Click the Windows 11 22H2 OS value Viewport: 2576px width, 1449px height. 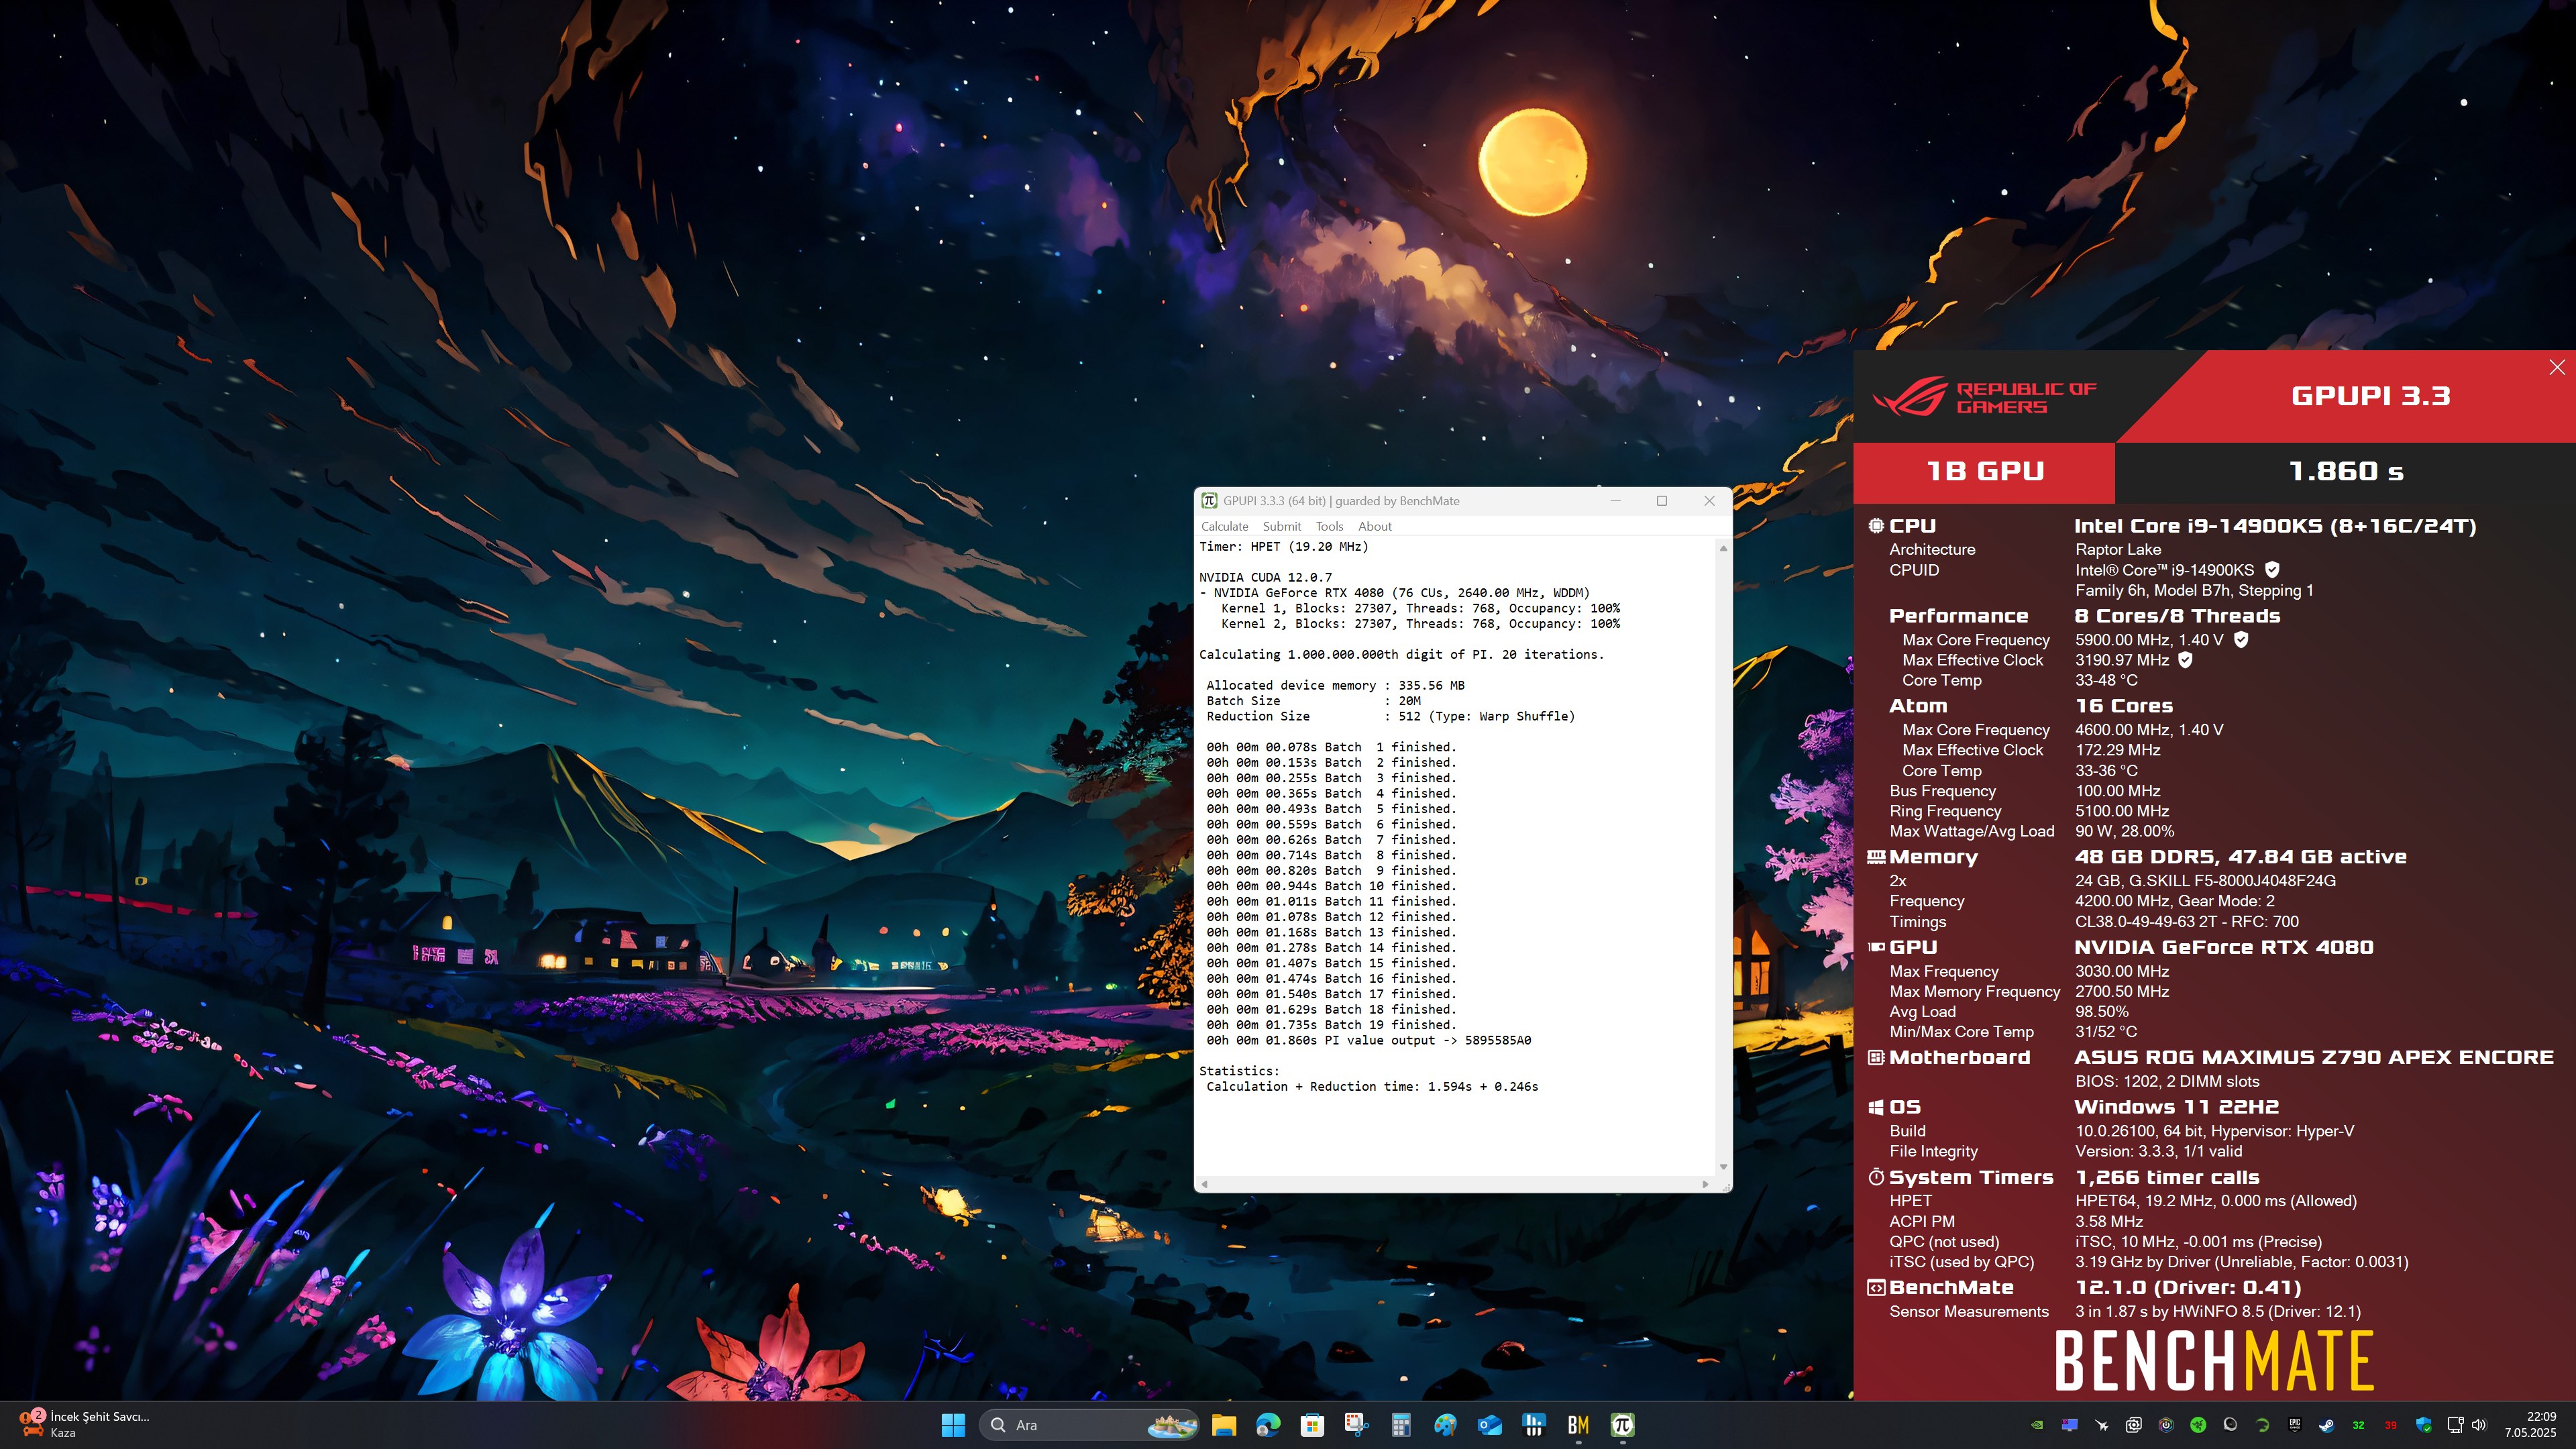(2176, 1107)
